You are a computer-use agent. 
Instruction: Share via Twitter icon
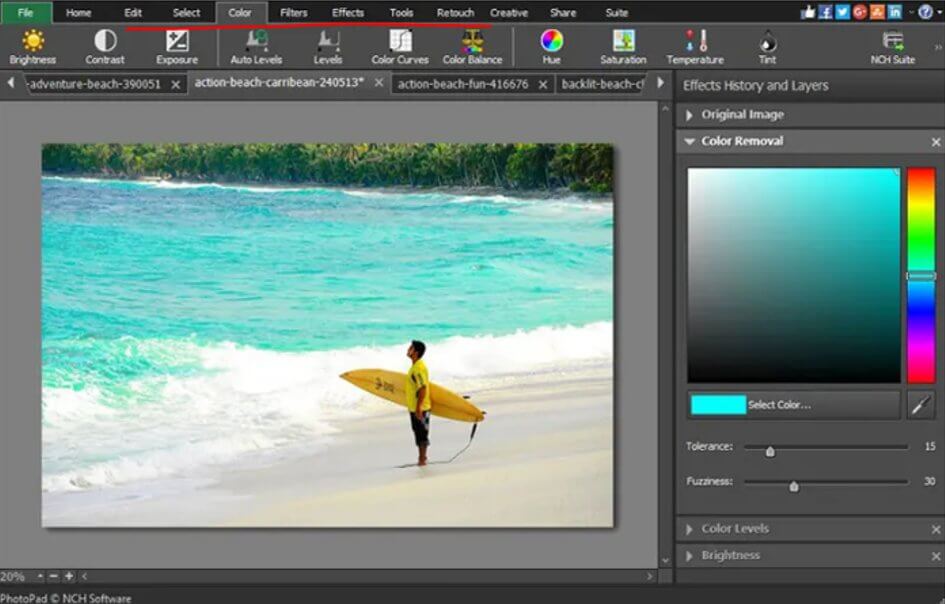(843, 12)
